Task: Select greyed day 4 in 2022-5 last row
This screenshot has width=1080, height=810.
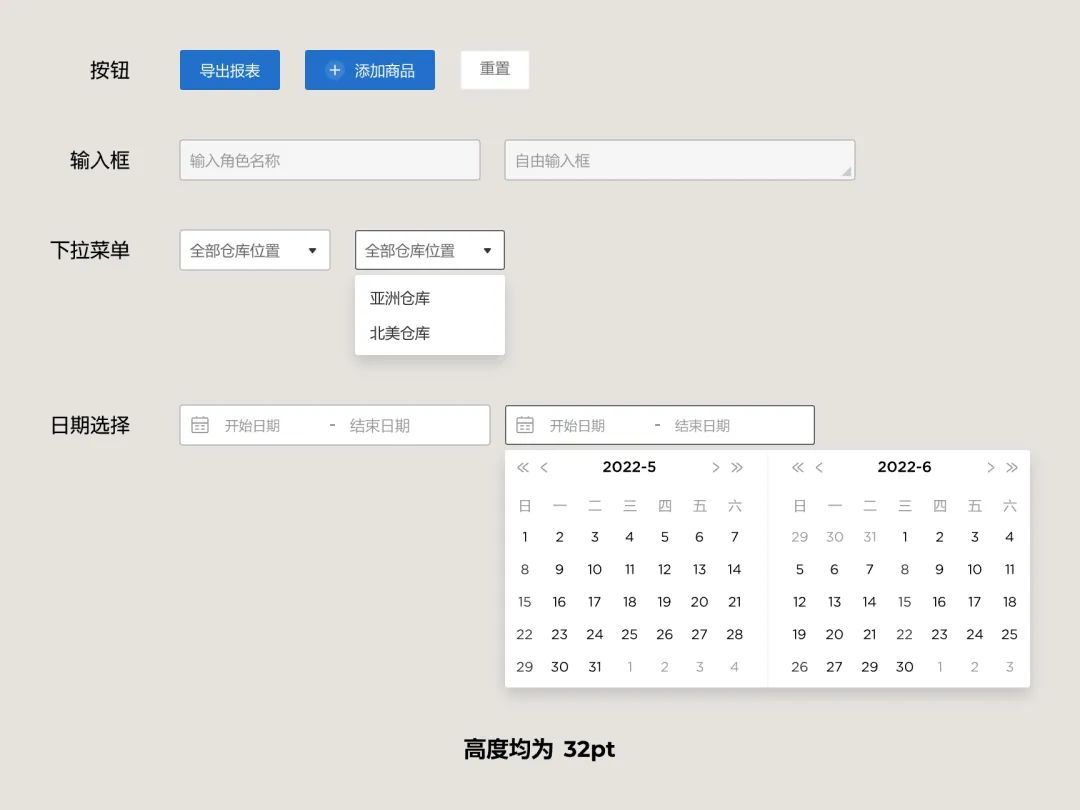Action: (x=734, y=667)
